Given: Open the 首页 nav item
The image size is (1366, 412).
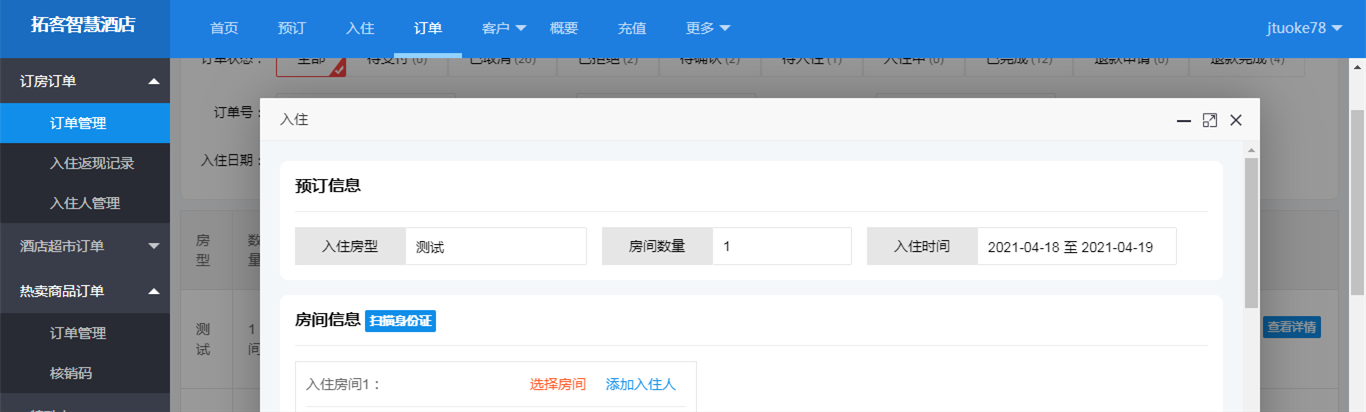Looking at the screenshot, I should tap(224, 28).
